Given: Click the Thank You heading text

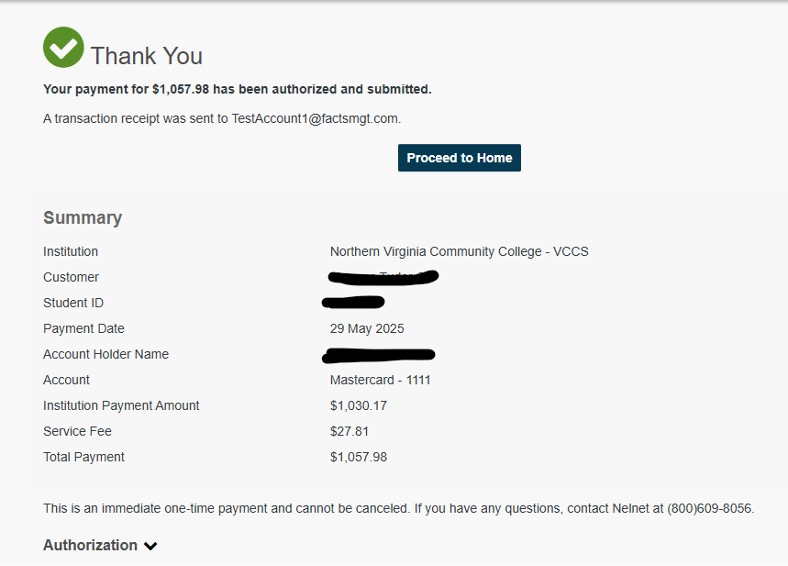Looking at the screenshot, I should (146, 56).
